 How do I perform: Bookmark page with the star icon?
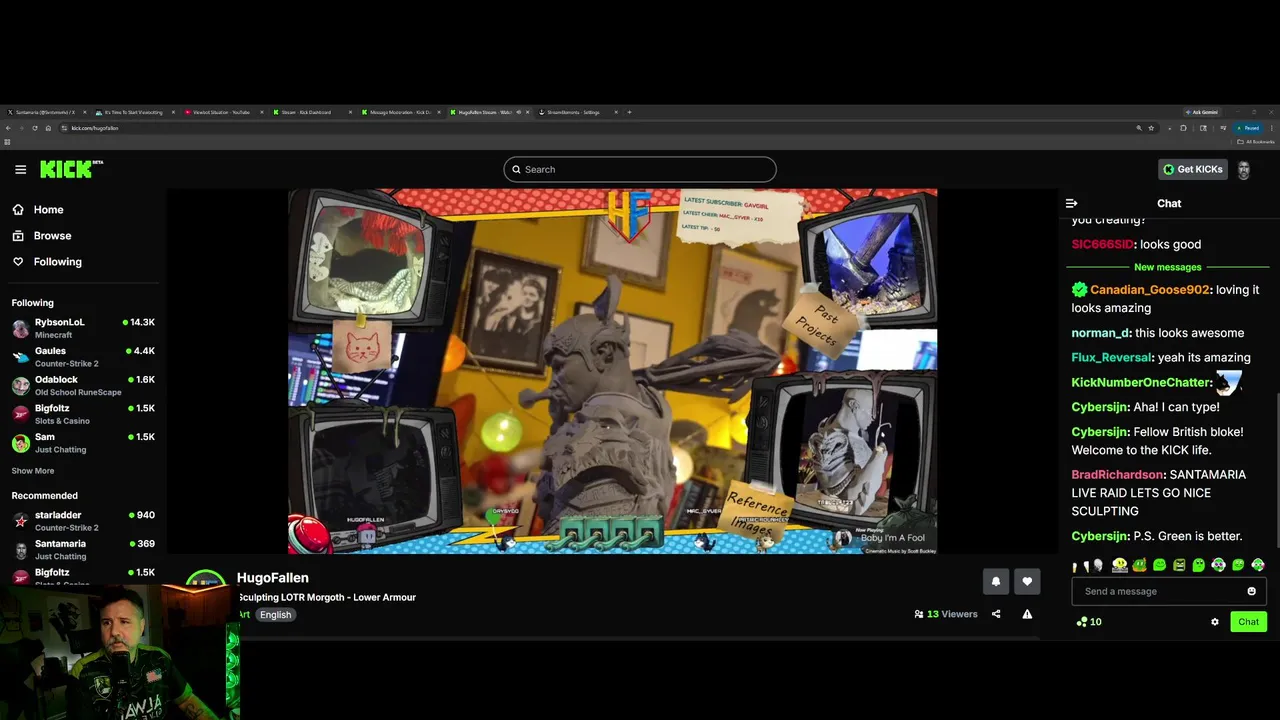[x=1151, y=128]
